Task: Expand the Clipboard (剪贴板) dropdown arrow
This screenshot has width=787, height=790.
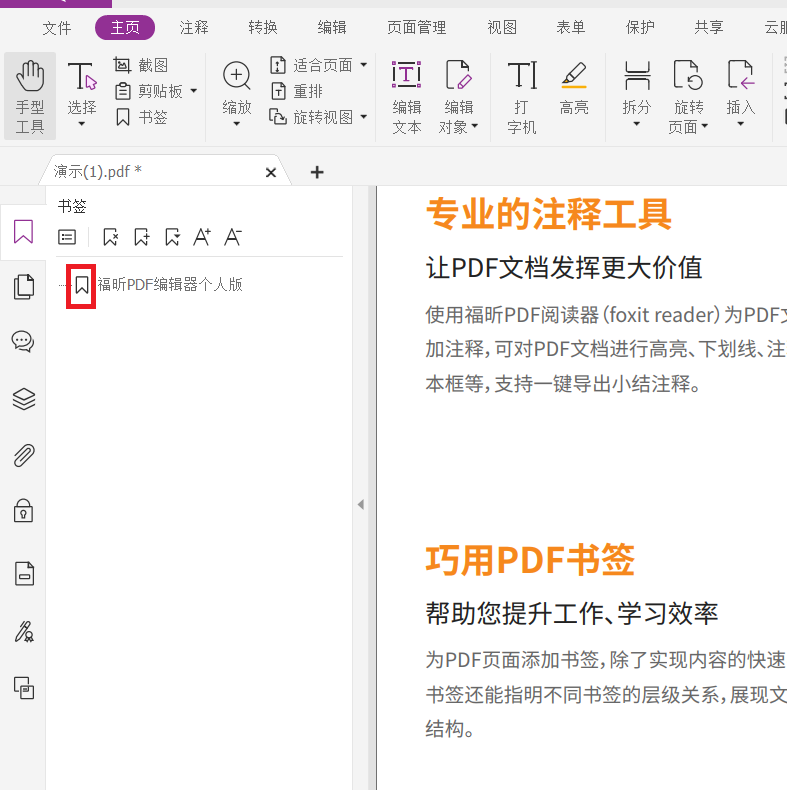Action: [x=193, y=91]
